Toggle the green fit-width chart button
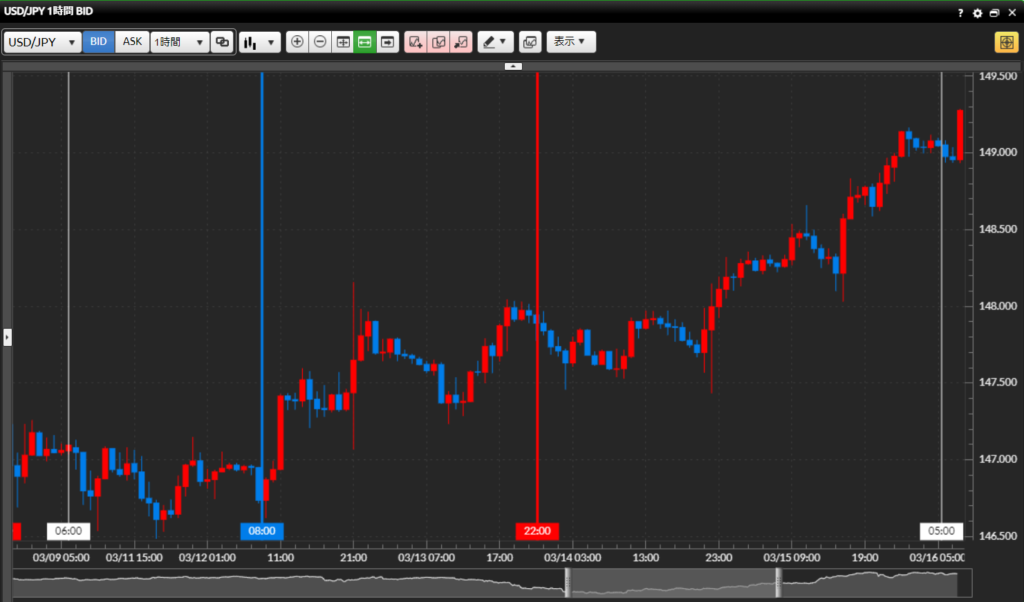Screen dimensions: 1024x602 (x=365, y=42)
